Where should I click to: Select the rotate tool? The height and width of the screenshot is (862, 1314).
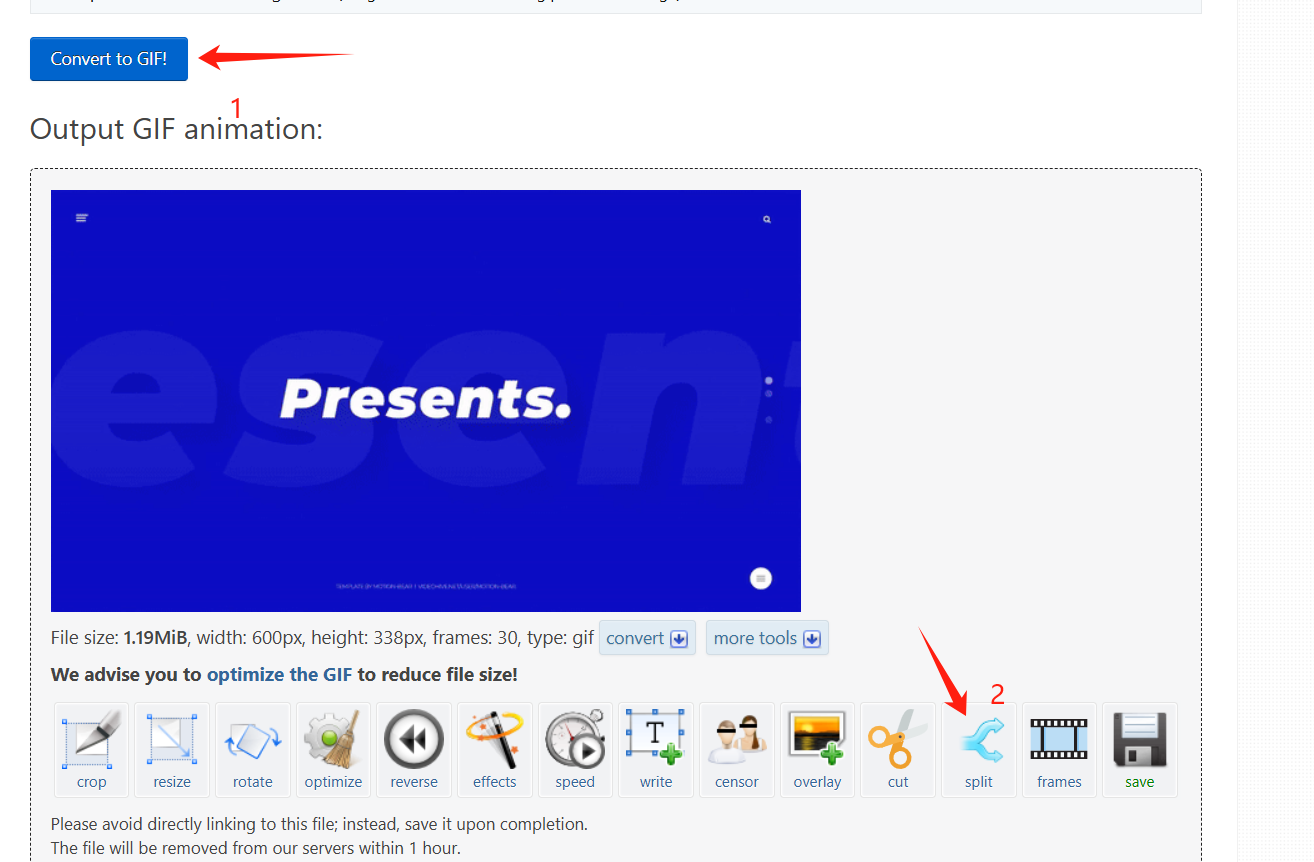click(252, 749)
